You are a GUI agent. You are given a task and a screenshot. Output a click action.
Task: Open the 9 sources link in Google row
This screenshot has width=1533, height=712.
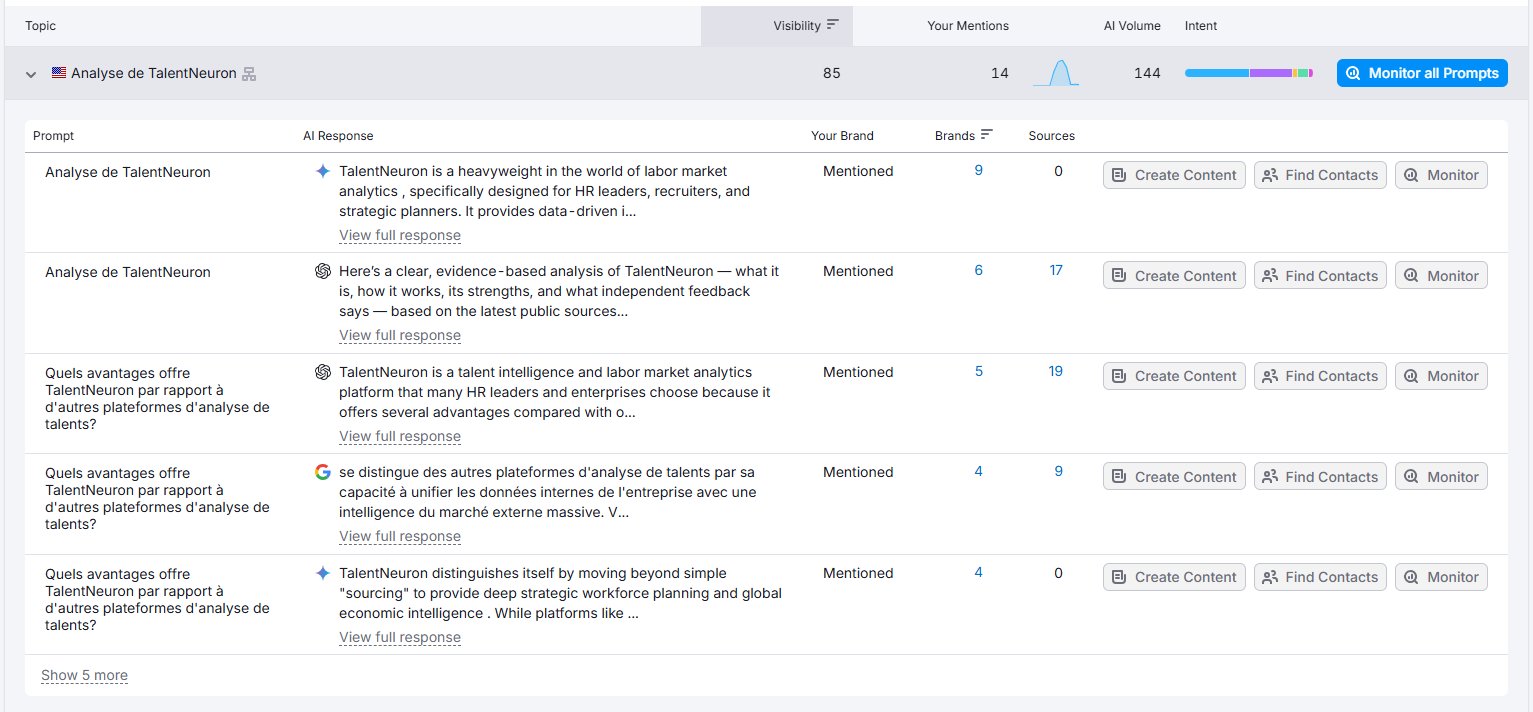click(1058, 472)
